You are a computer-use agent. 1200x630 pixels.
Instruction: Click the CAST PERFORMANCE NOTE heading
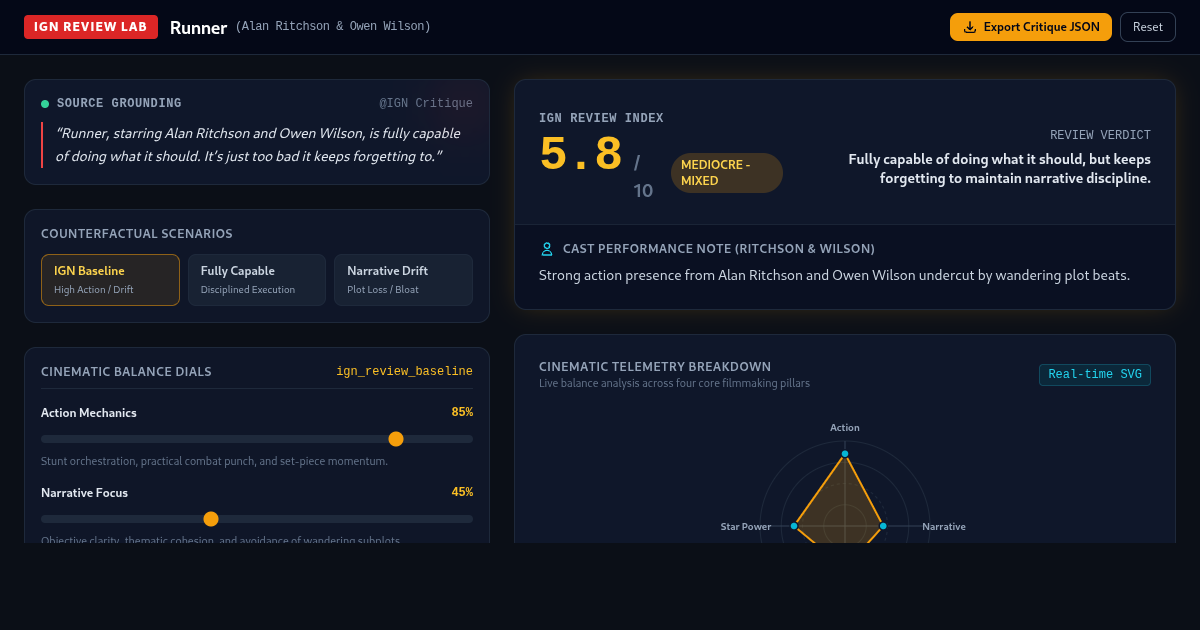pyautogui.click(x=719, y=249)
